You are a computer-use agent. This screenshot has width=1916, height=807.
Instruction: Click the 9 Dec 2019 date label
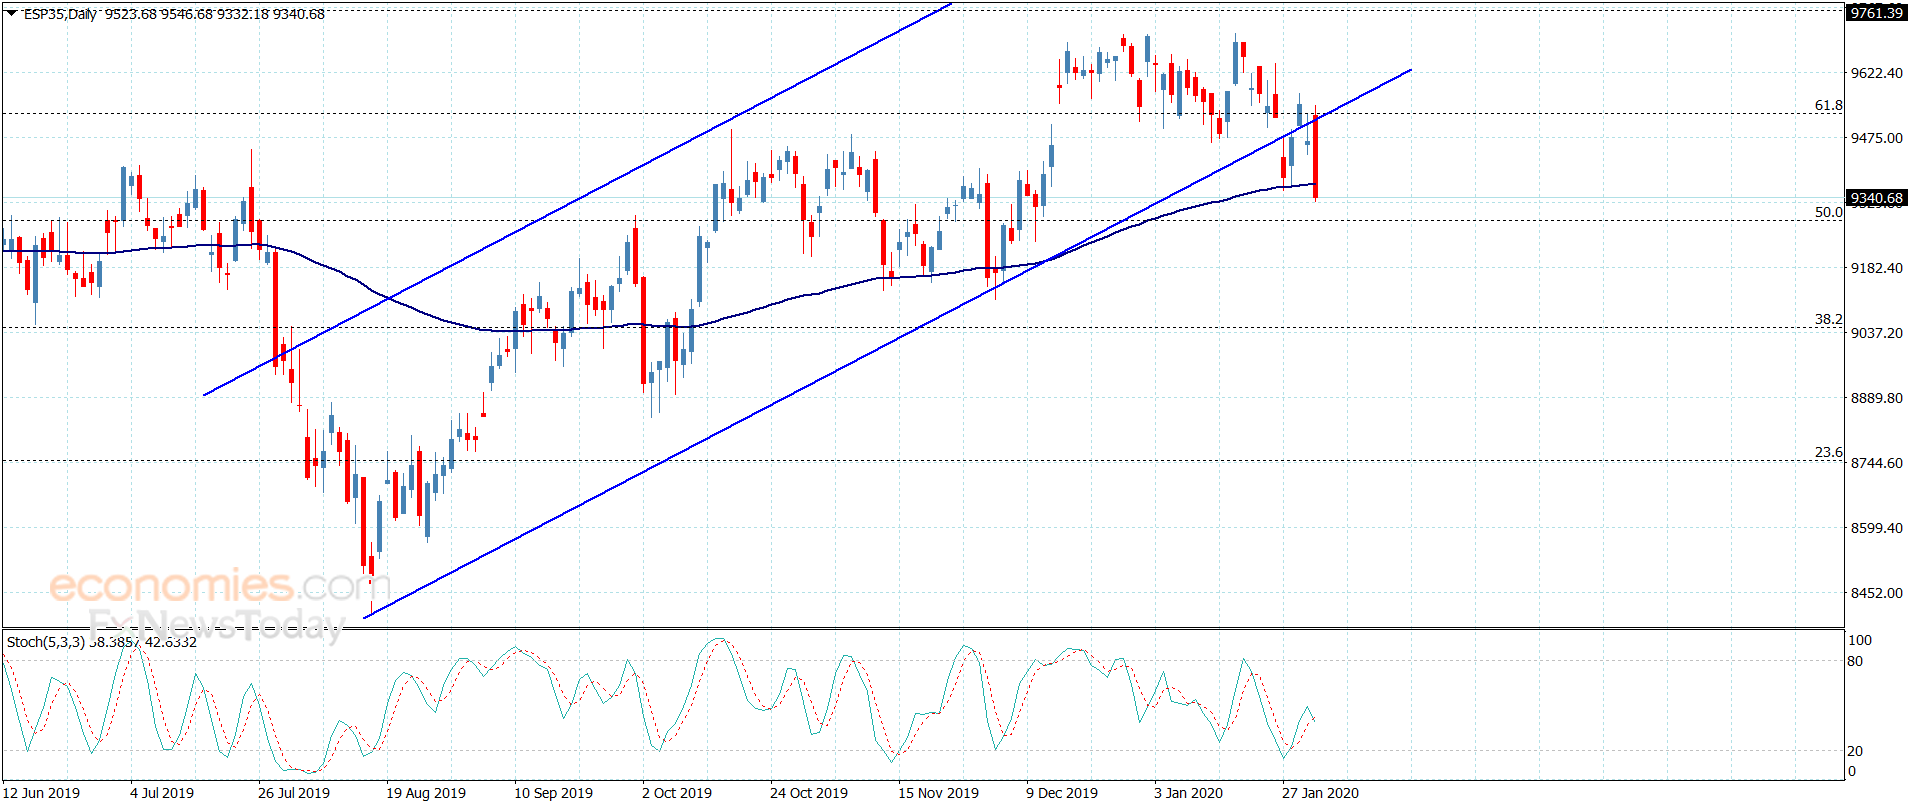click(x=1062, y=793)
